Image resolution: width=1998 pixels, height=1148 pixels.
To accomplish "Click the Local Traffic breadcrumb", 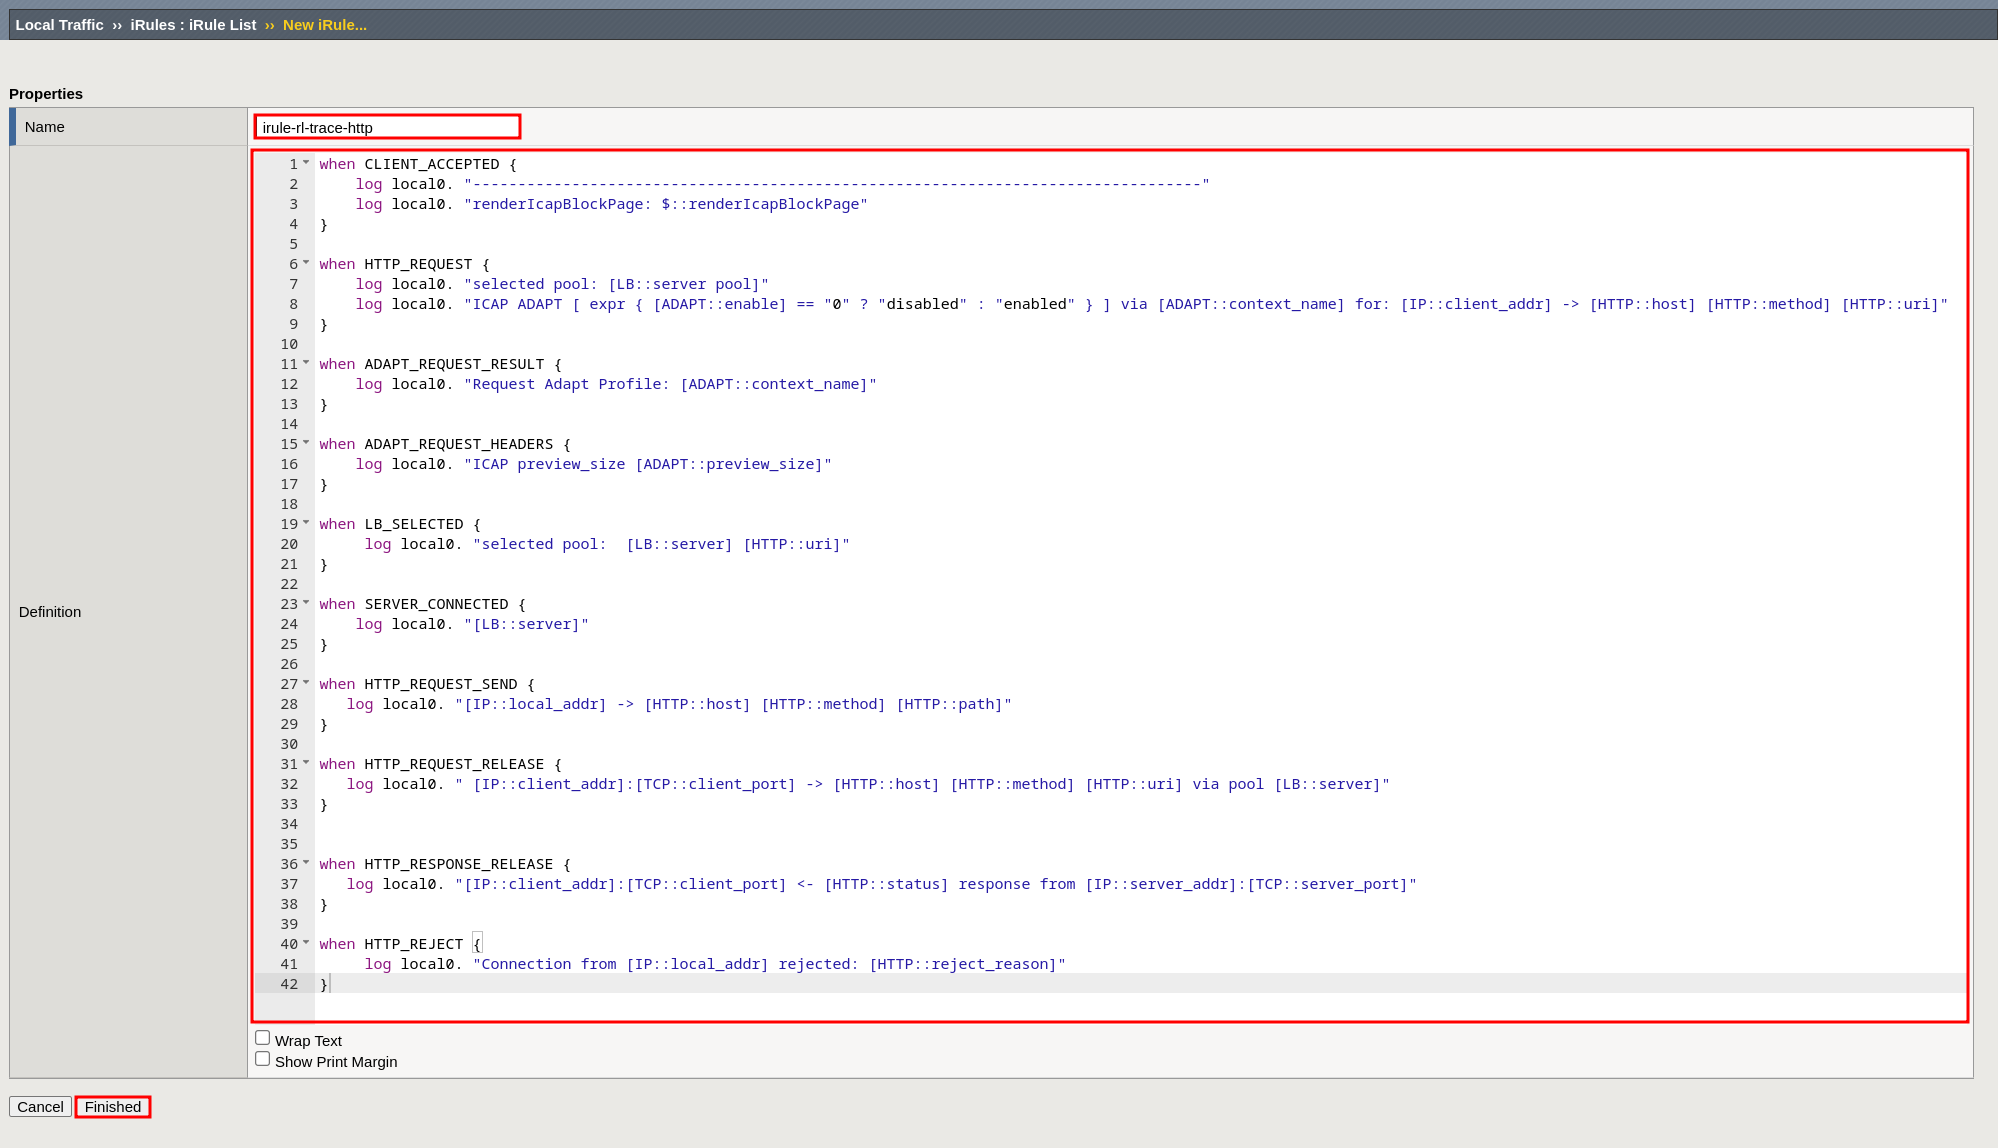I will click(59, 25).
